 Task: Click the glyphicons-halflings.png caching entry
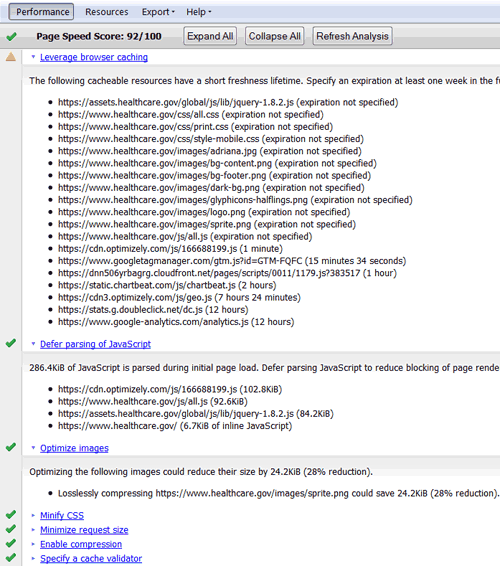(x=235, y=200)
